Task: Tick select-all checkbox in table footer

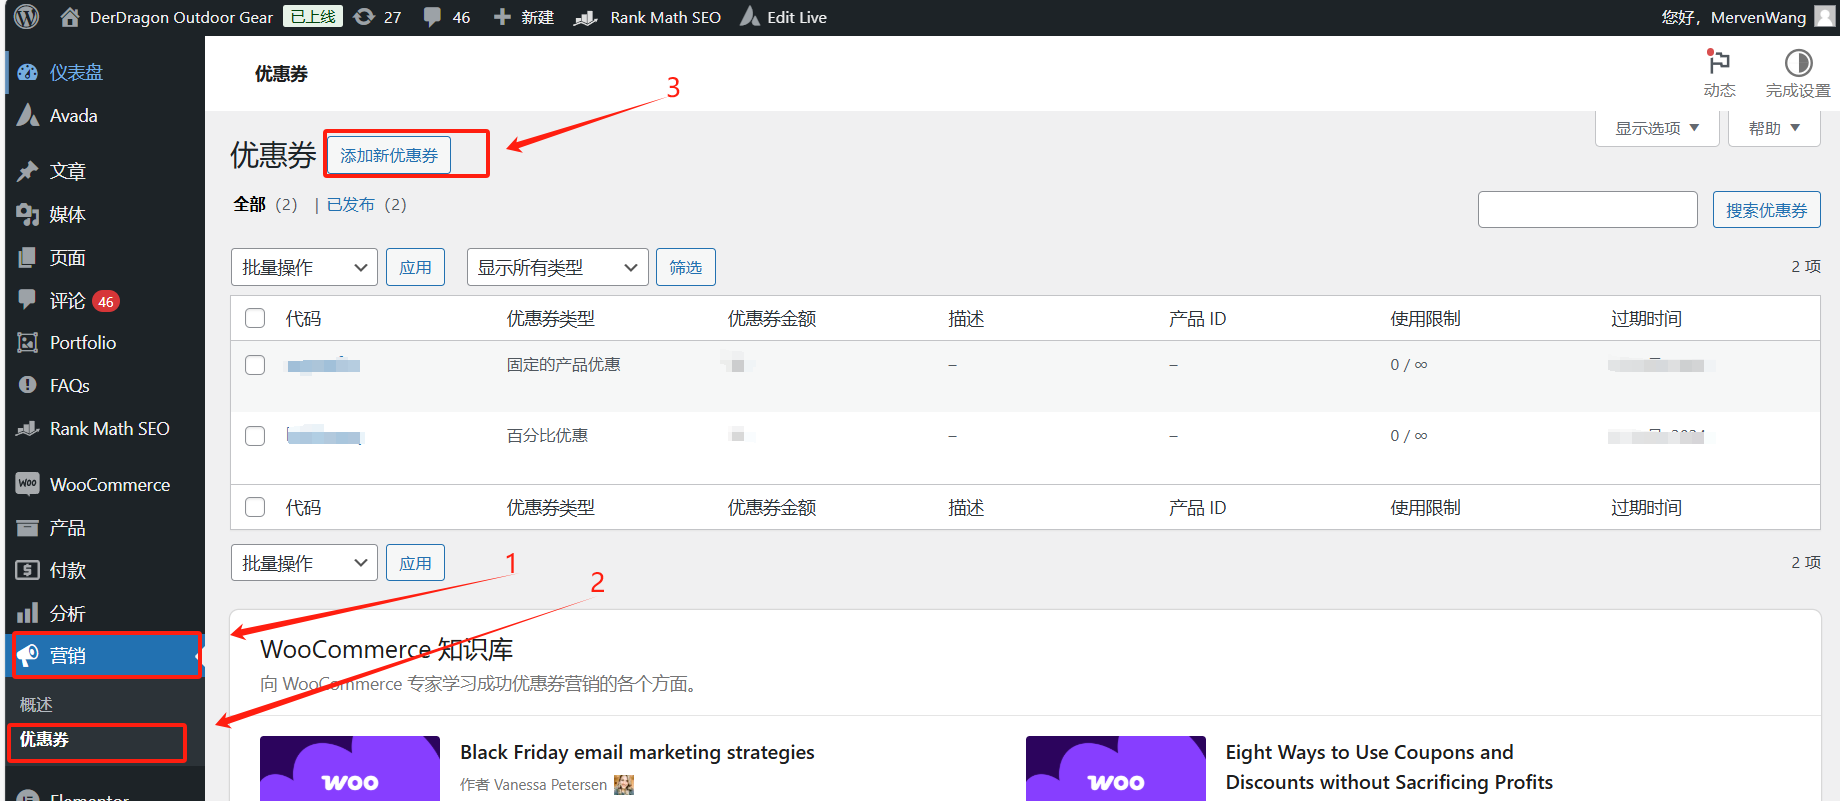Action: click(255, 507)
